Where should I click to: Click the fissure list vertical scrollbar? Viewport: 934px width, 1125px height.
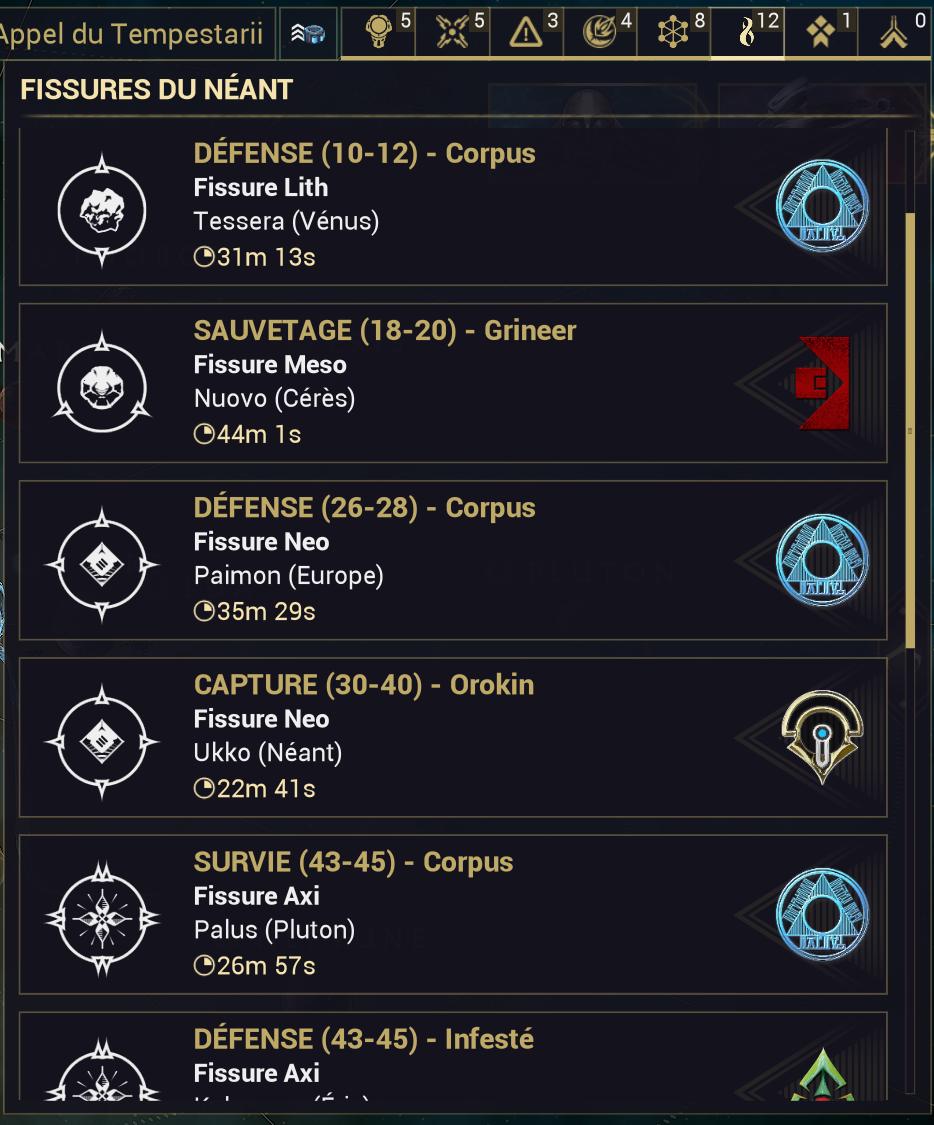[909, 430]
